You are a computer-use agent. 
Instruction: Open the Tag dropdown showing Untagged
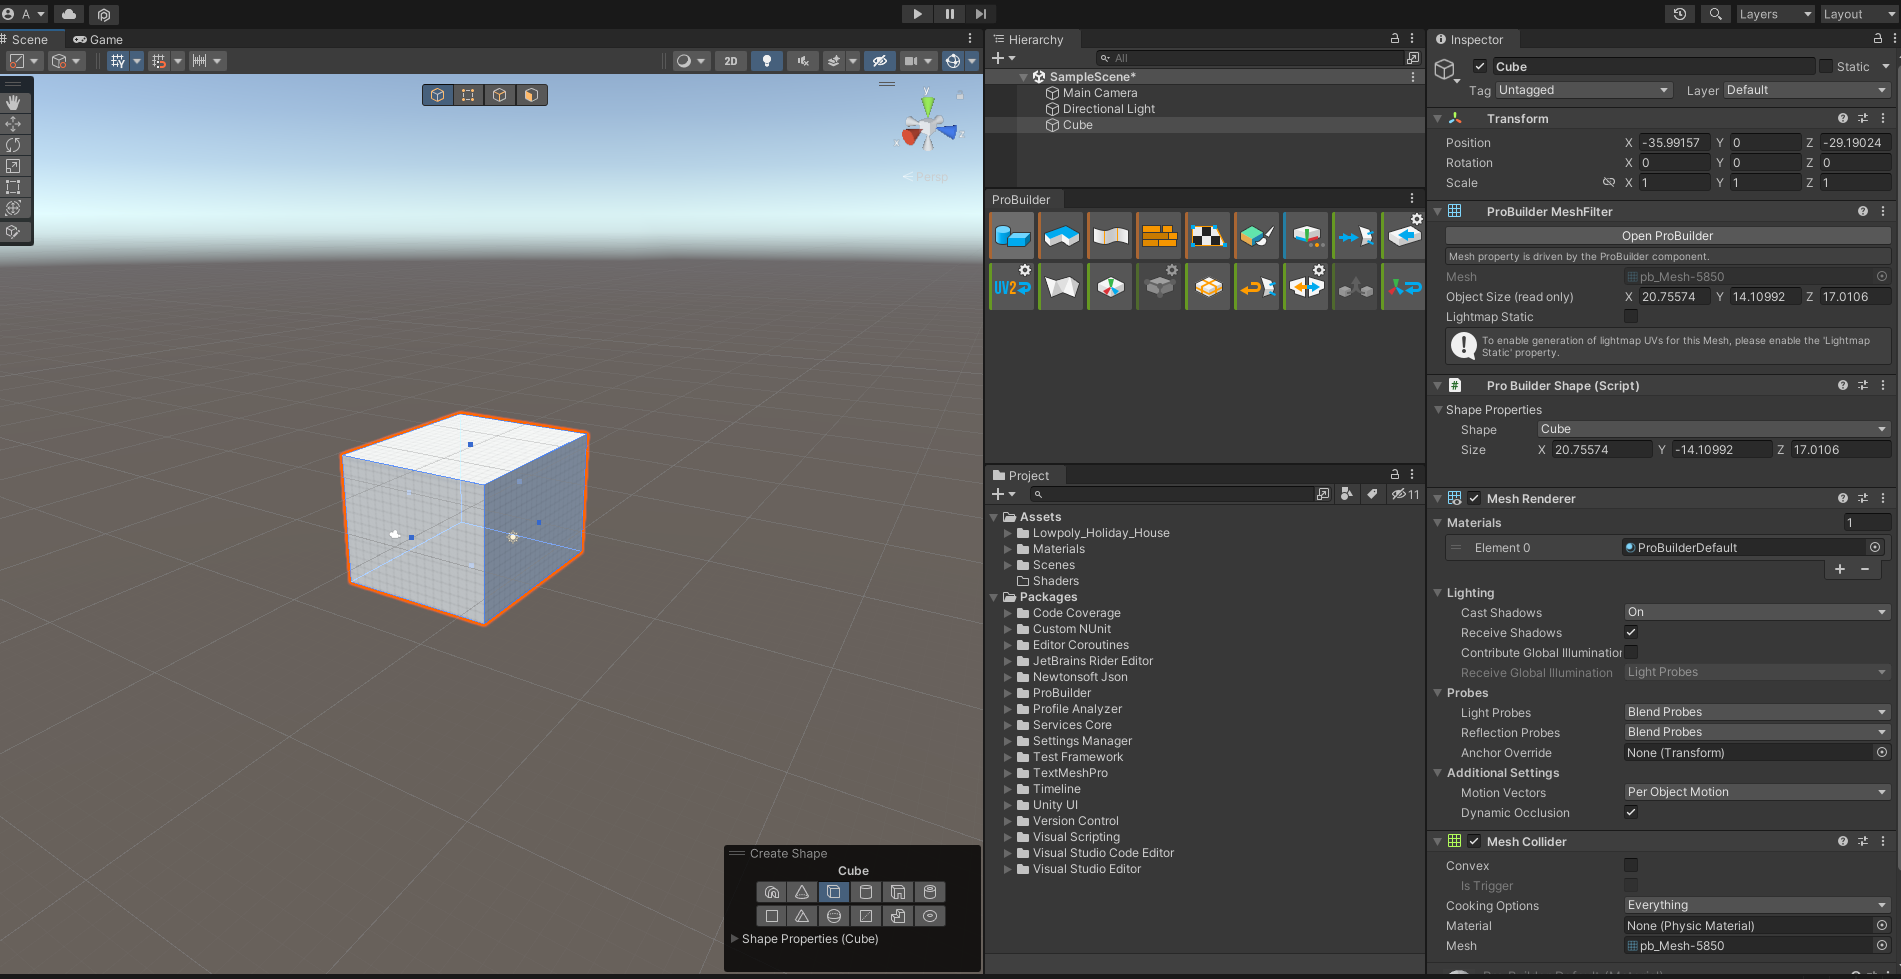pyautogui.click(x=1583, y=90)
